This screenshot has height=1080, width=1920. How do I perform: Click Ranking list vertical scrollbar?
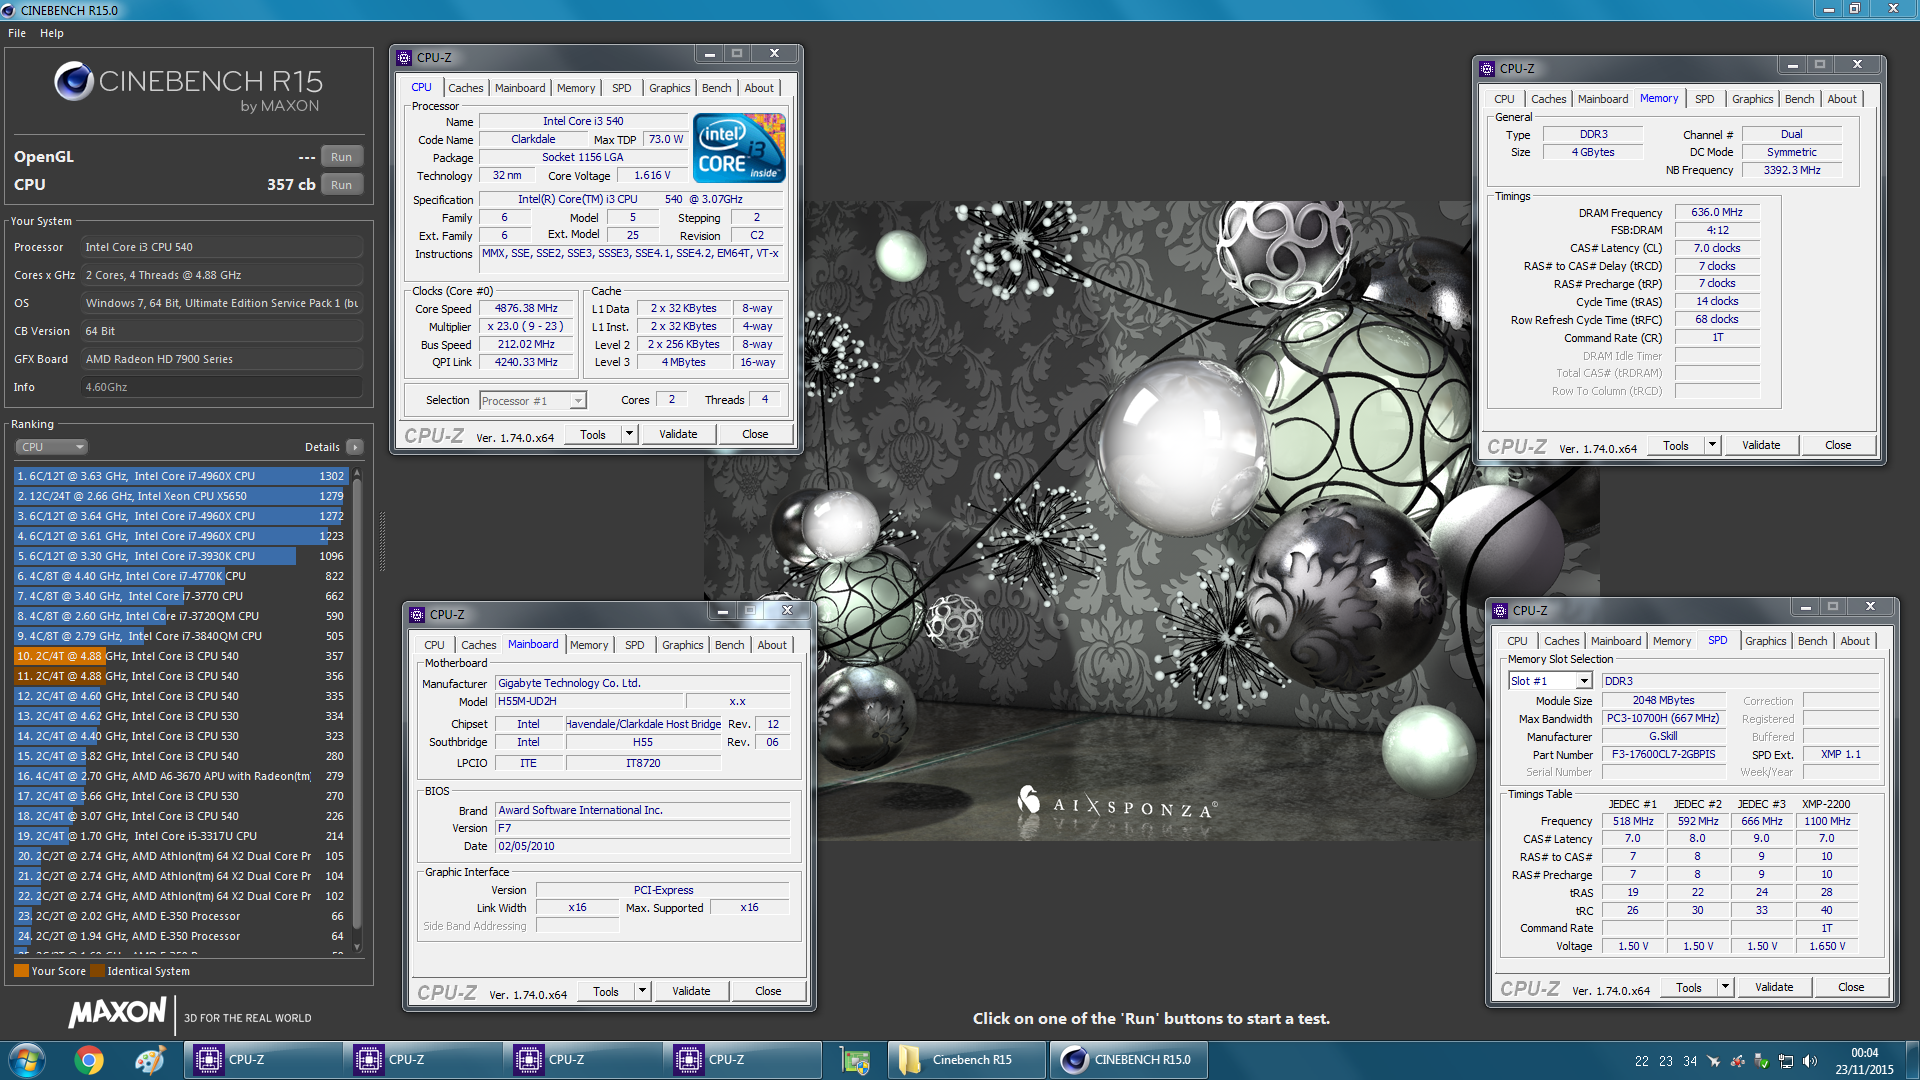[357, 709]
